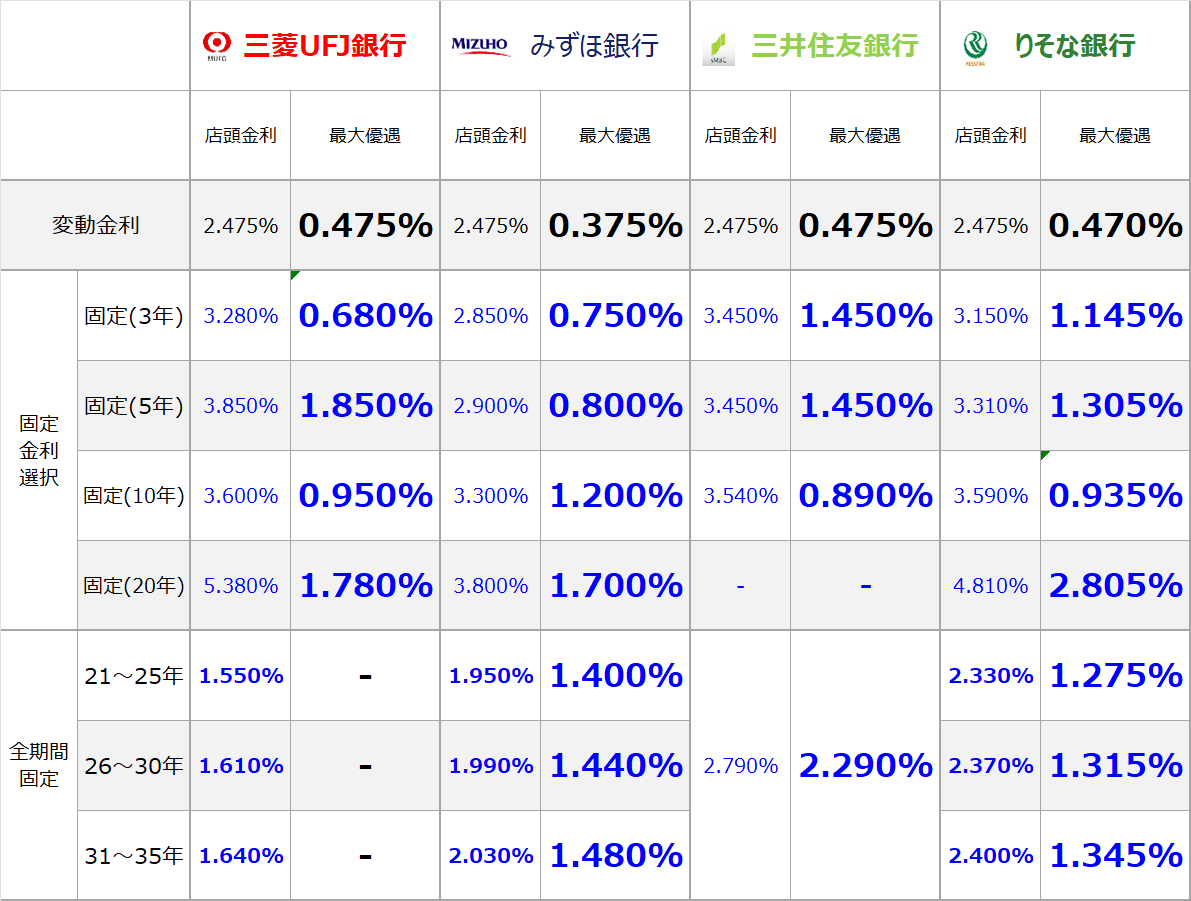Select the りそな銀行 bank name heading
This screenshot has height=901, width=1191.
coord(1075,46)
